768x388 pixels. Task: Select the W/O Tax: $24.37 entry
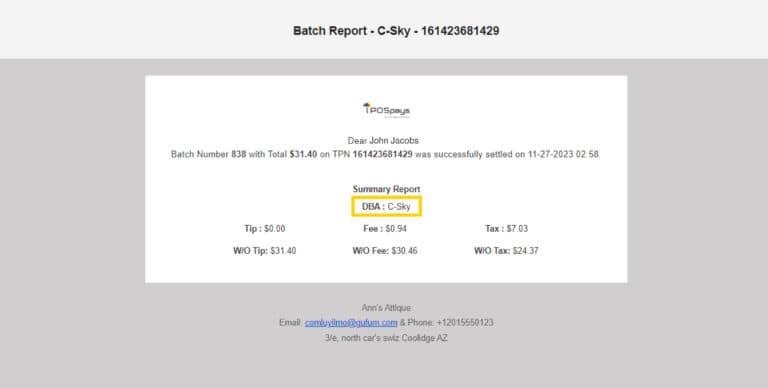coord(506,251)
